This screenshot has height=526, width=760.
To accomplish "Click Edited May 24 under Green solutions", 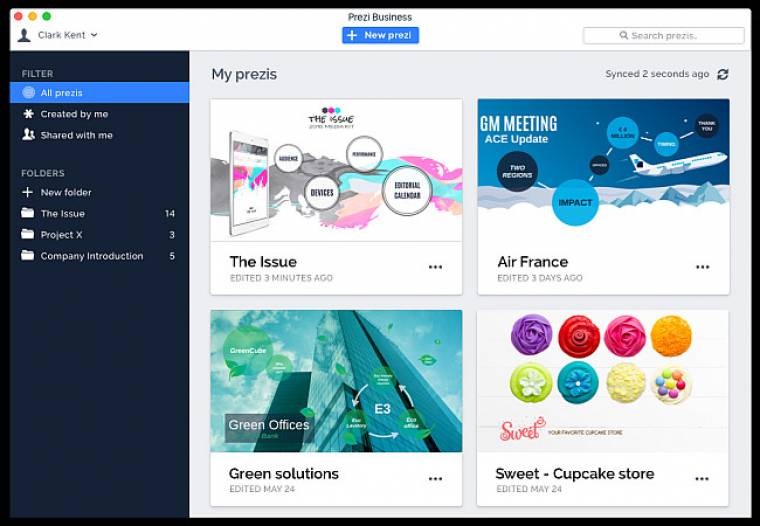I will pyautogui.click(x=262, y=489).
